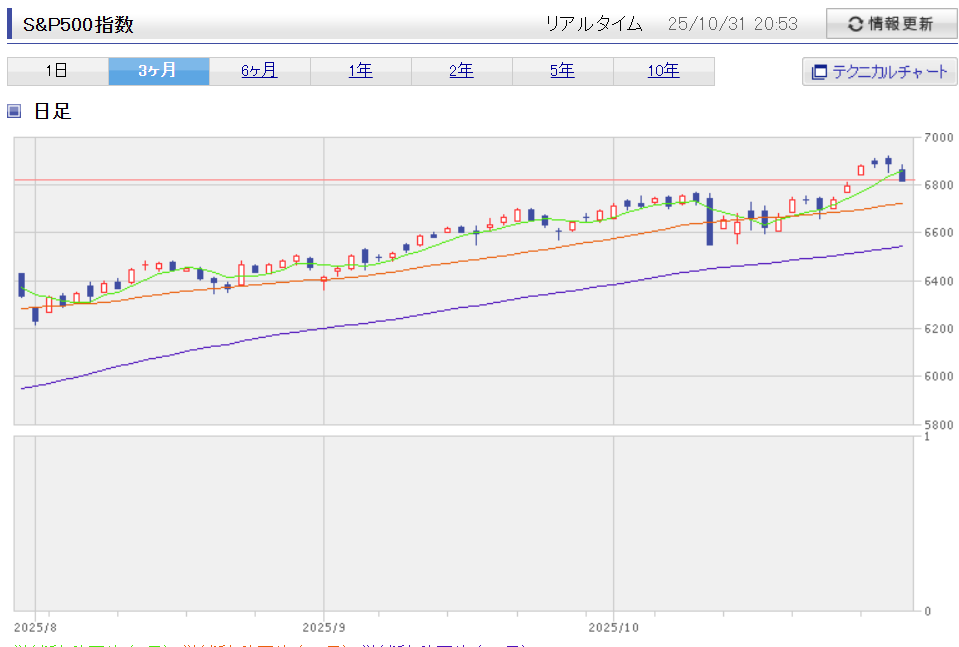Select the active 3ヶ月 period tab
The height and width of the screenshot is (647, 959).
[158, 71]
